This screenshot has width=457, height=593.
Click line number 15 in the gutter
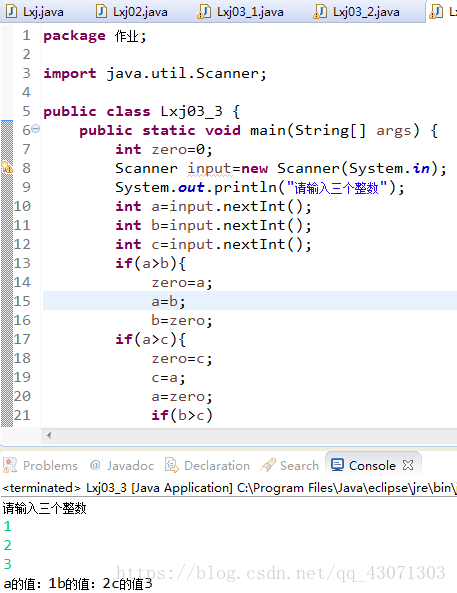tap(22, 301)
